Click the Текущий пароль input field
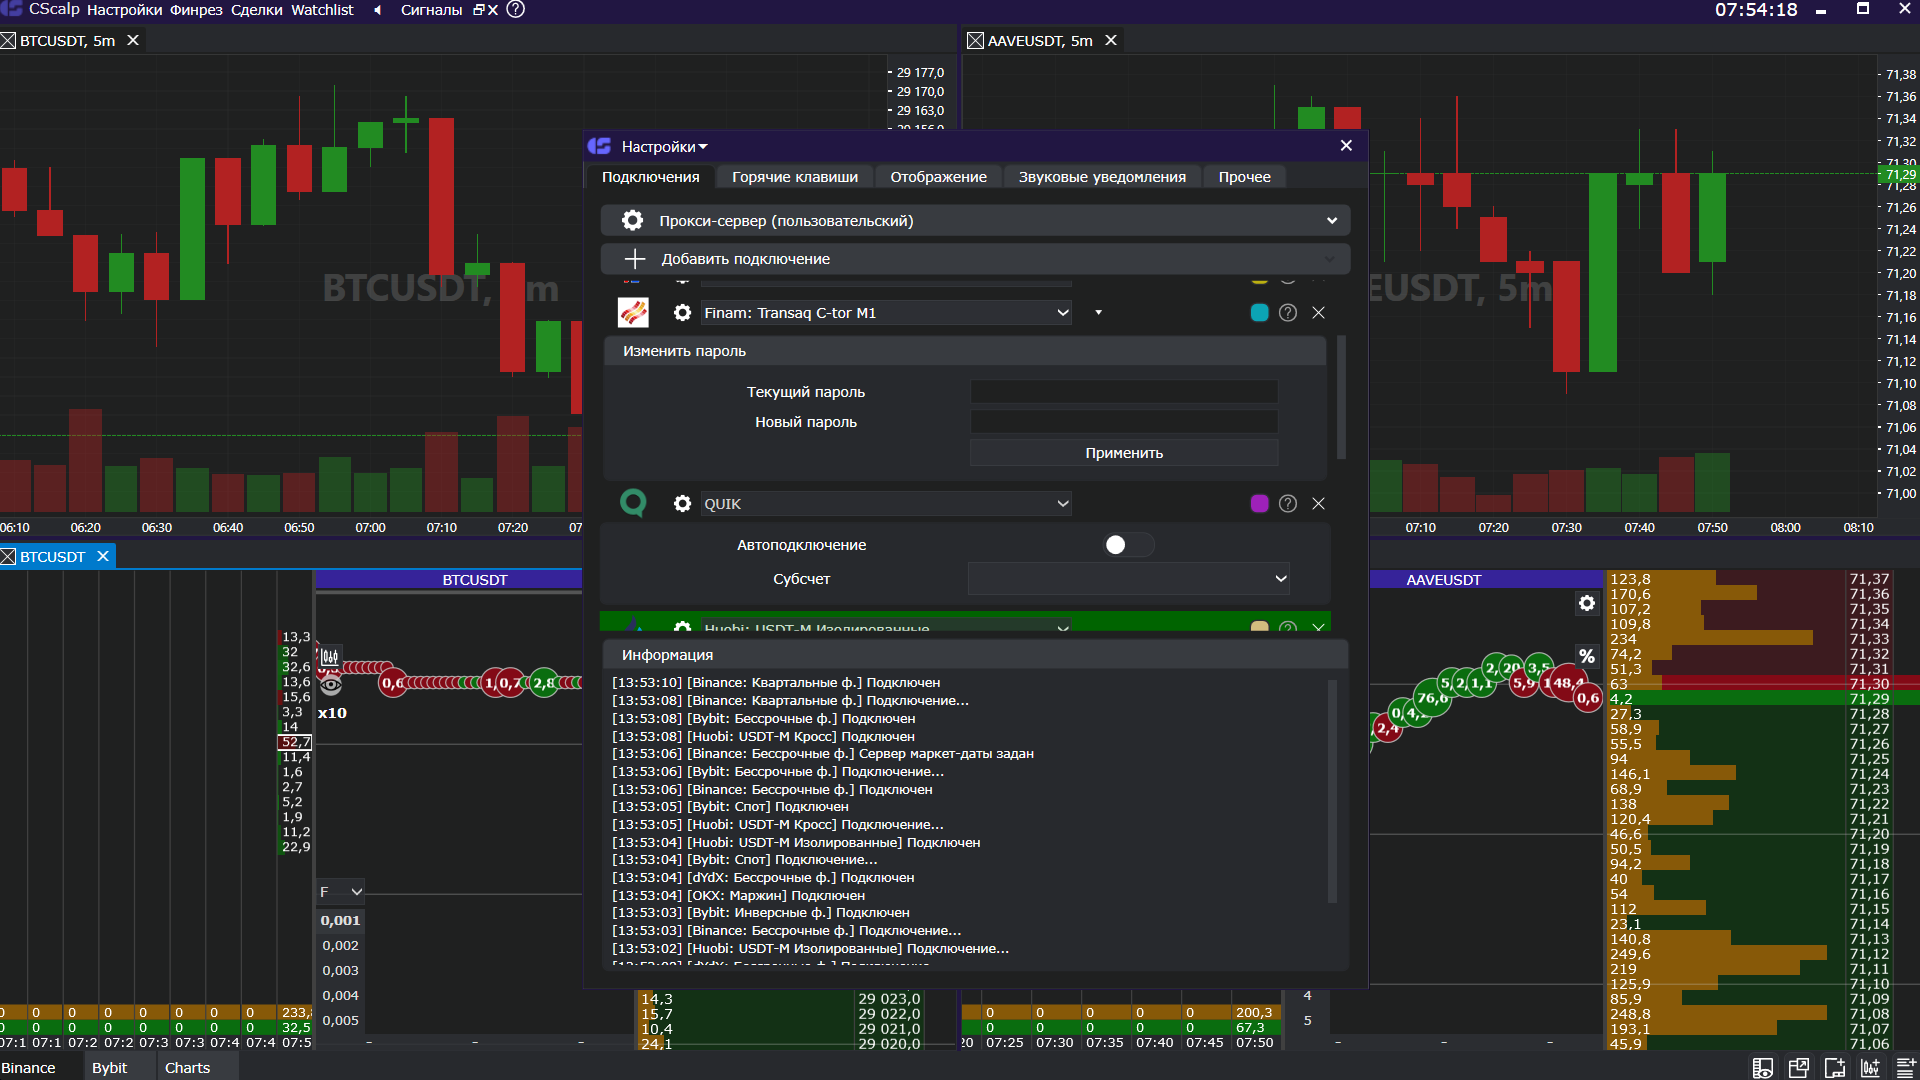This screenshot has height=1080, width=1920. coord(1123,392)
